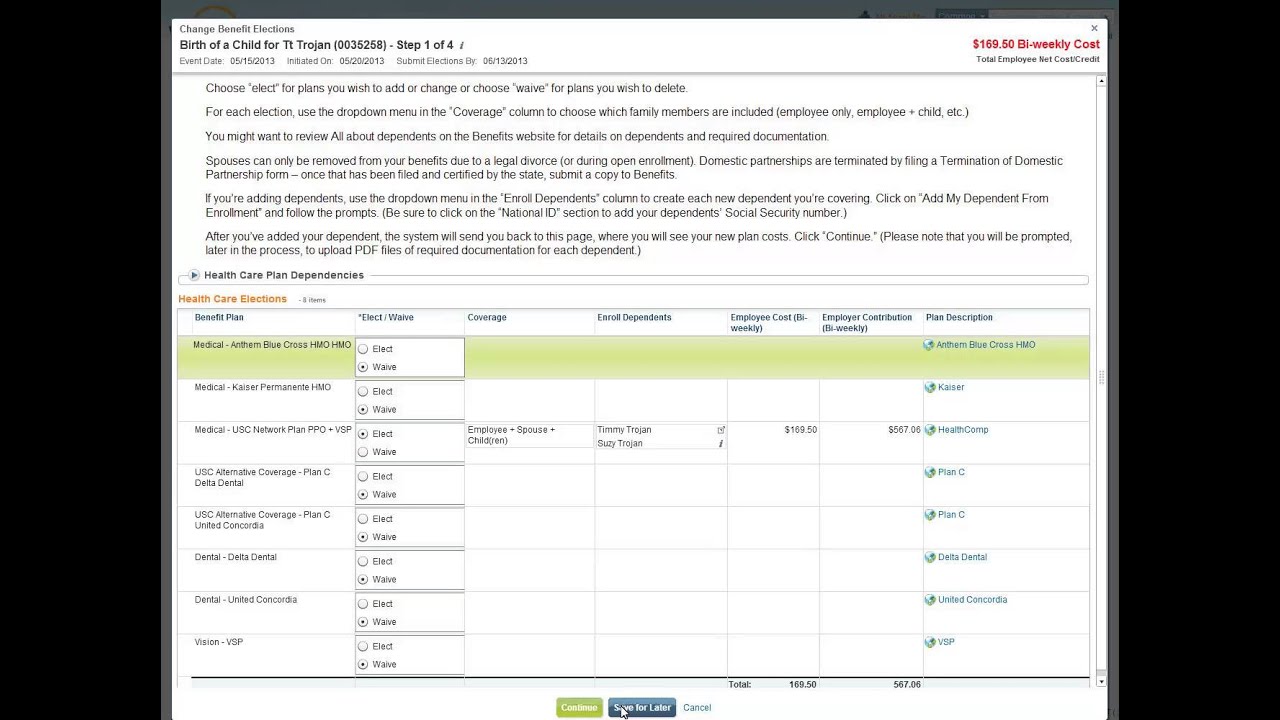This screenshot has height=720, width=1280.
Task: Click the globe icon beside United Concordia
Action: click(x=930, y=600)
